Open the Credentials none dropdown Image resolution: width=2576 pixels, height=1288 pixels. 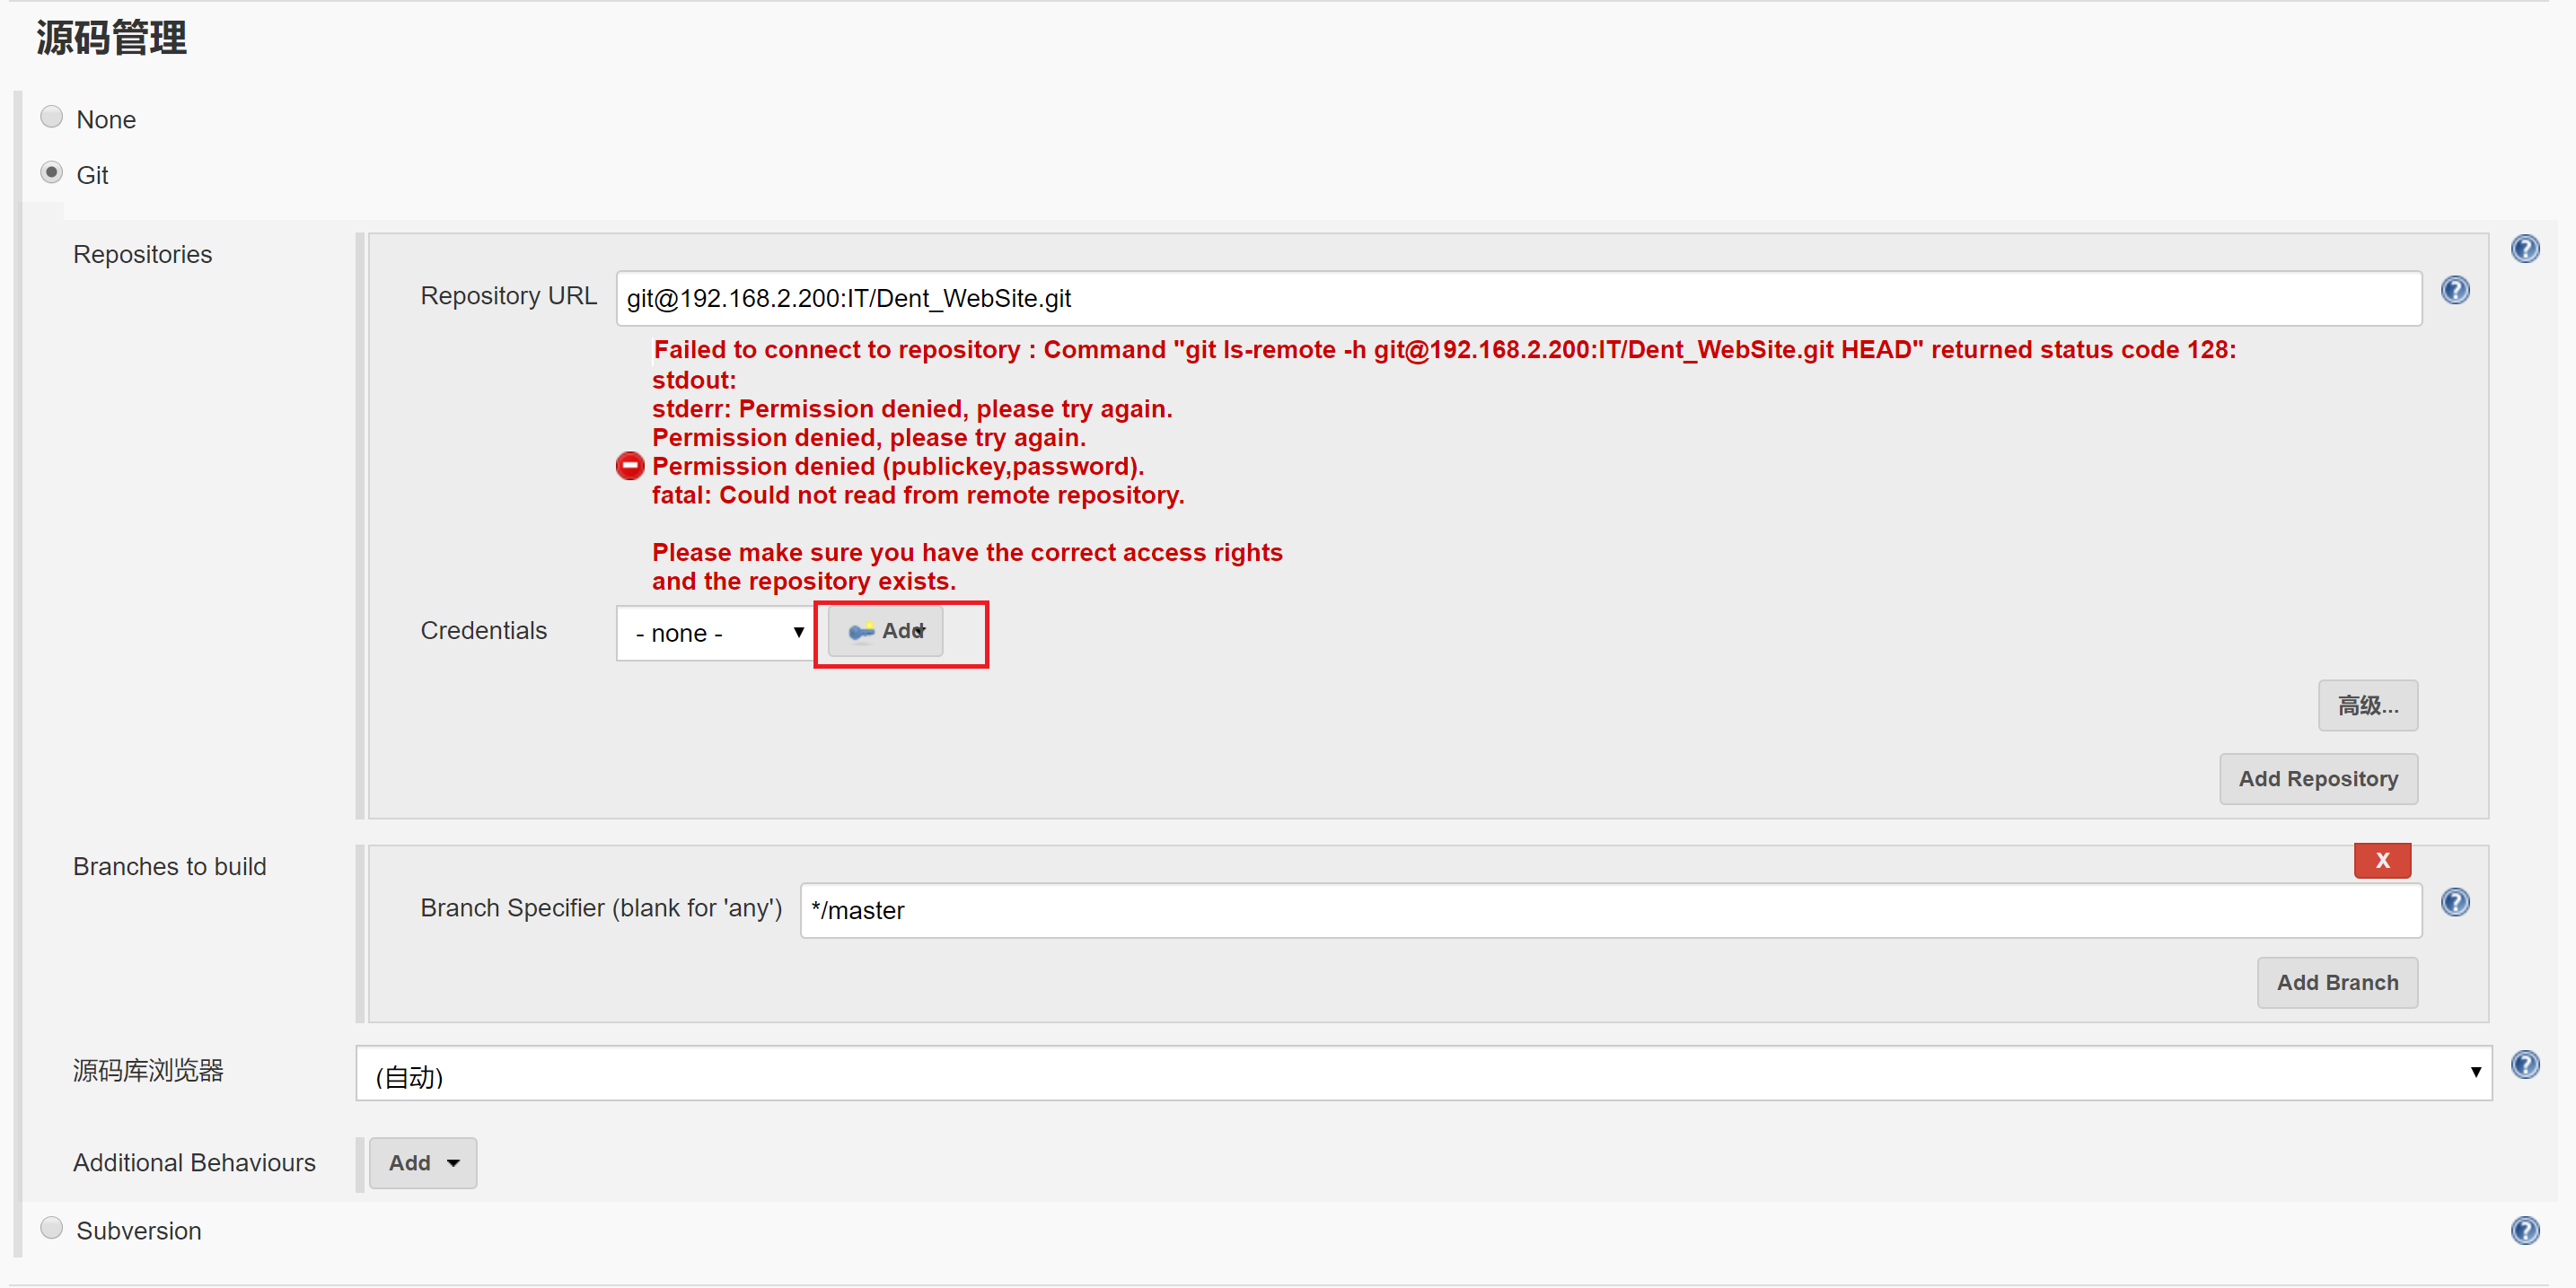716,633
